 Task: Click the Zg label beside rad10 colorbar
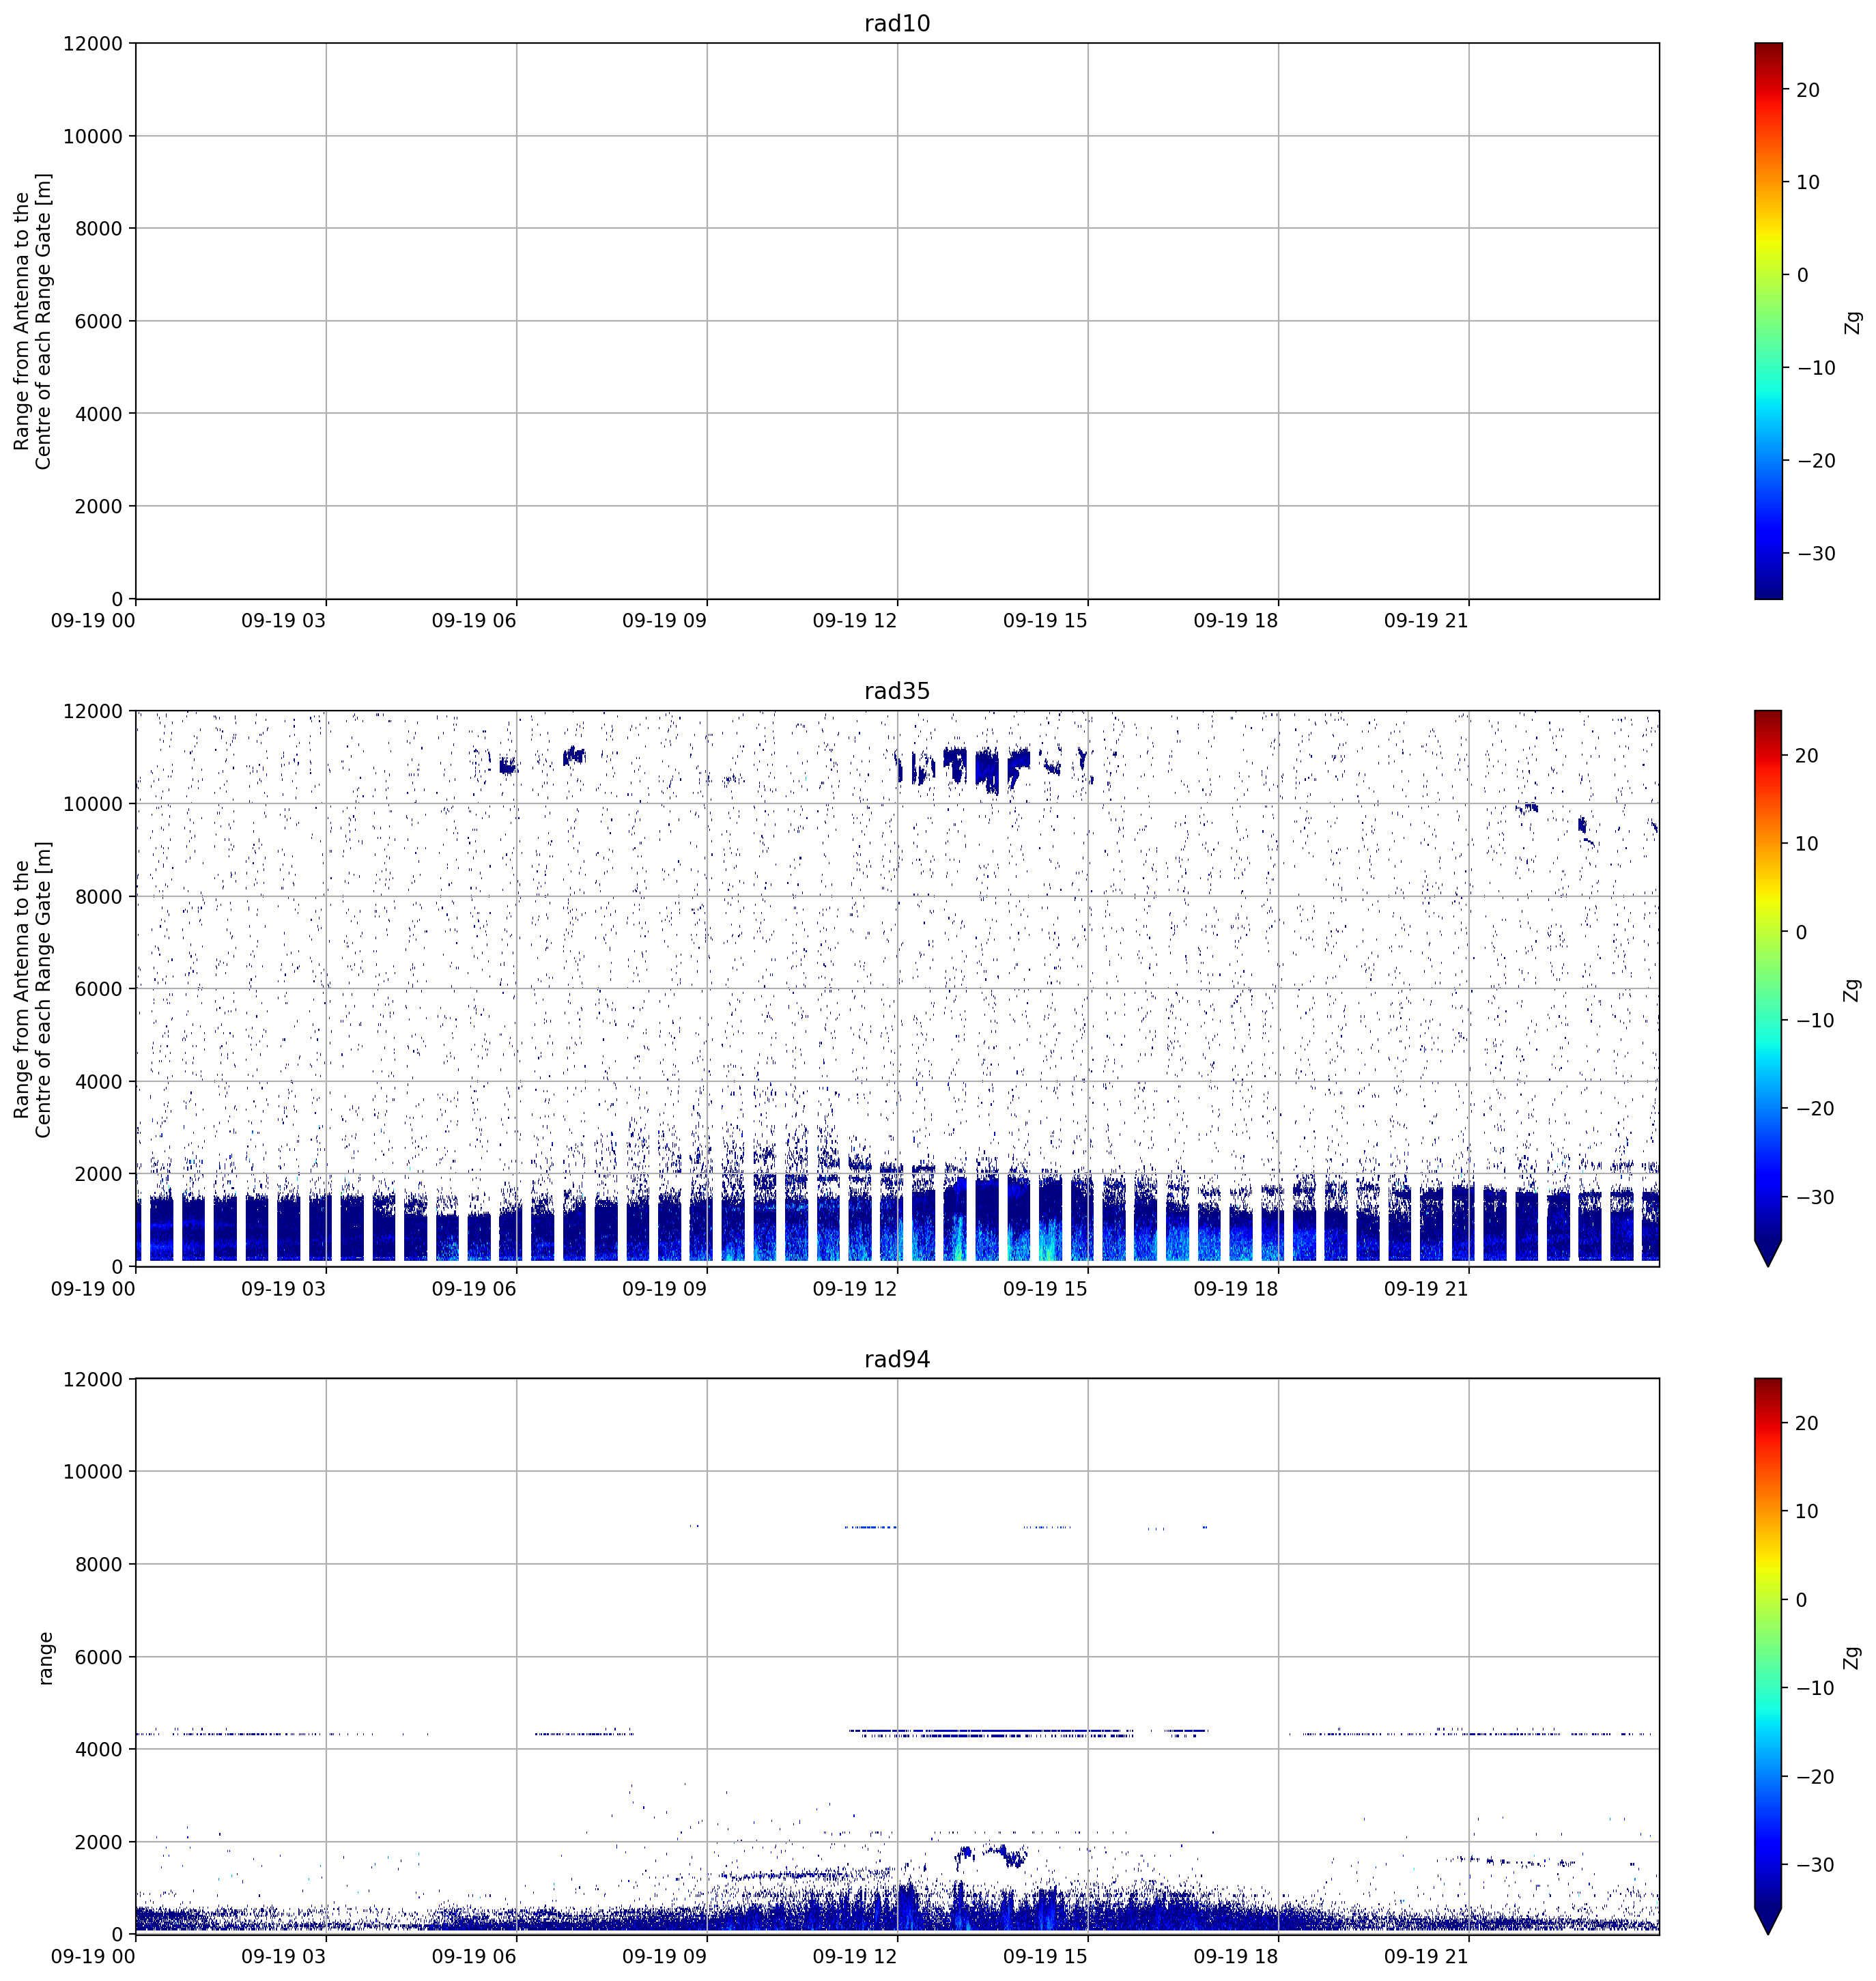[x=1853, y=322]
